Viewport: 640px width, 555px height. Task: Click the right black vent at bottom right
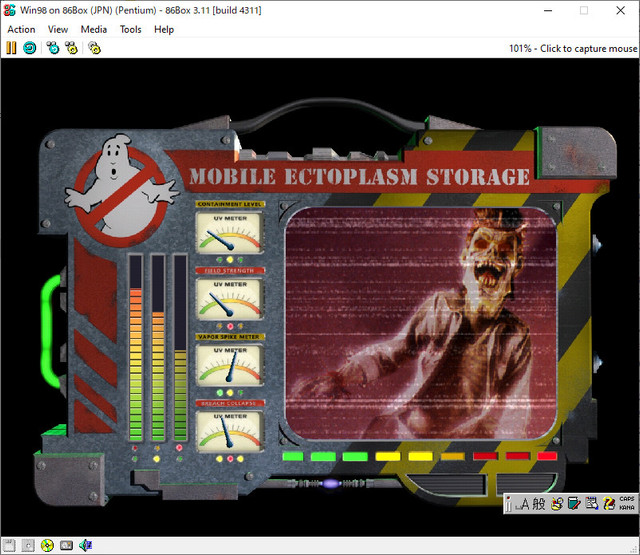tap(527, 484)
